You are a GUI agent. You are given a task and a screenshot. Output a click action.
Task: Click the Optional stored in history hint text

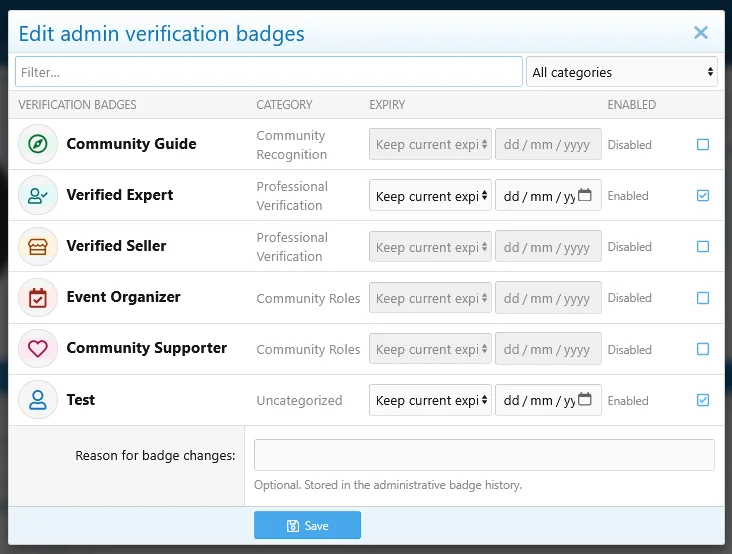pyautogui.click(x=388, y=485)
